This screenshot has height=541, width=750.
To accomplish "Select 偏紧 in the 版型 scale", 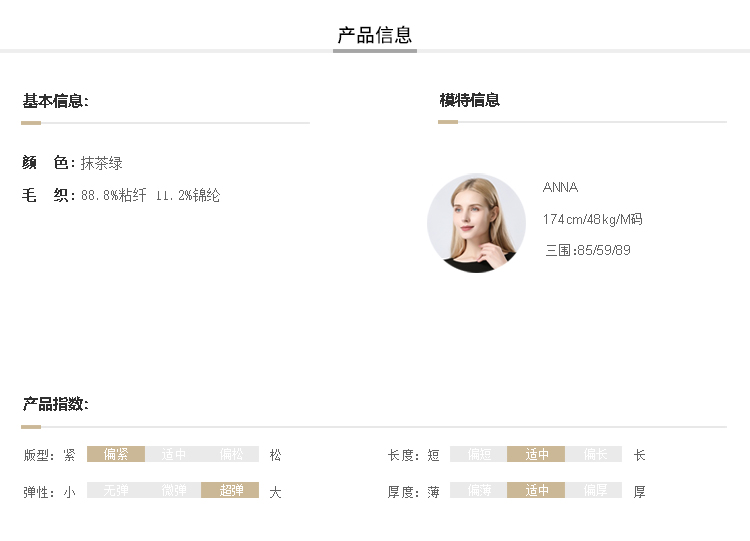I will [116, 454].
